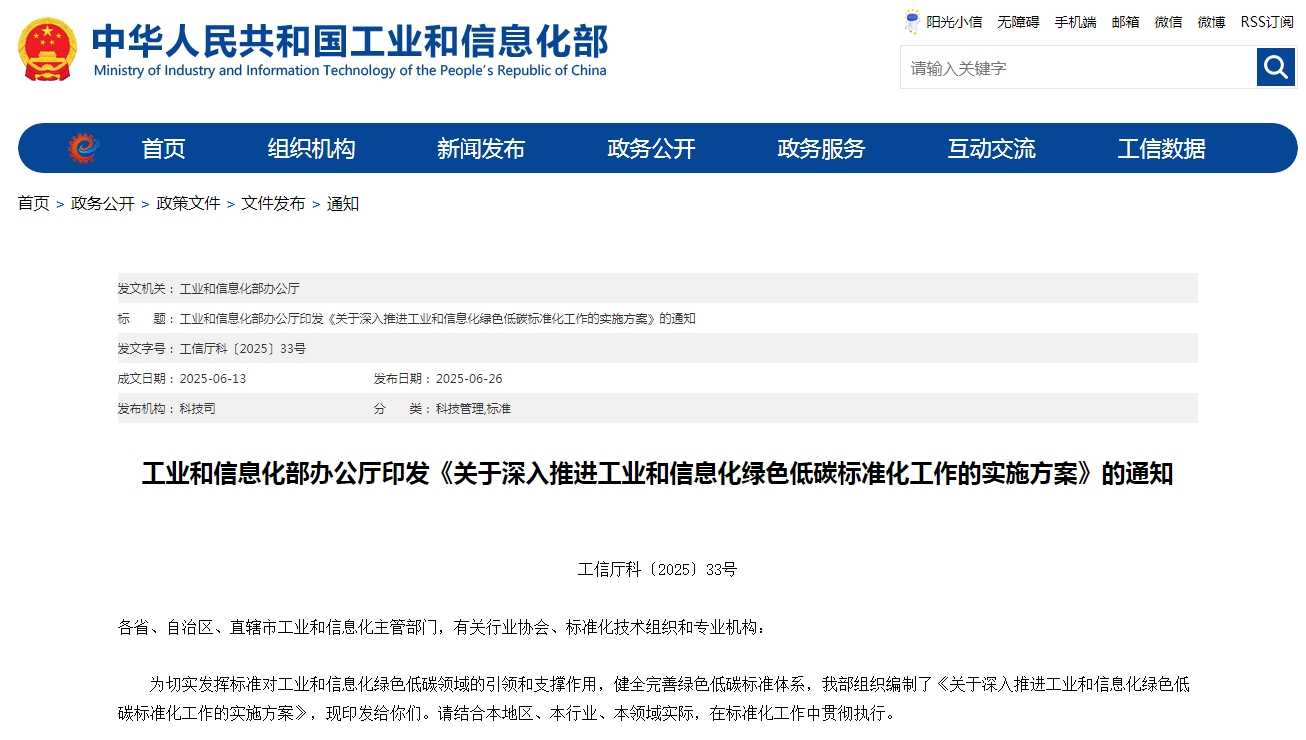The width and height of the screenshot is (1306, 740).
Task: Click the 邮箱 link in header
Action: pos(1125,21)
